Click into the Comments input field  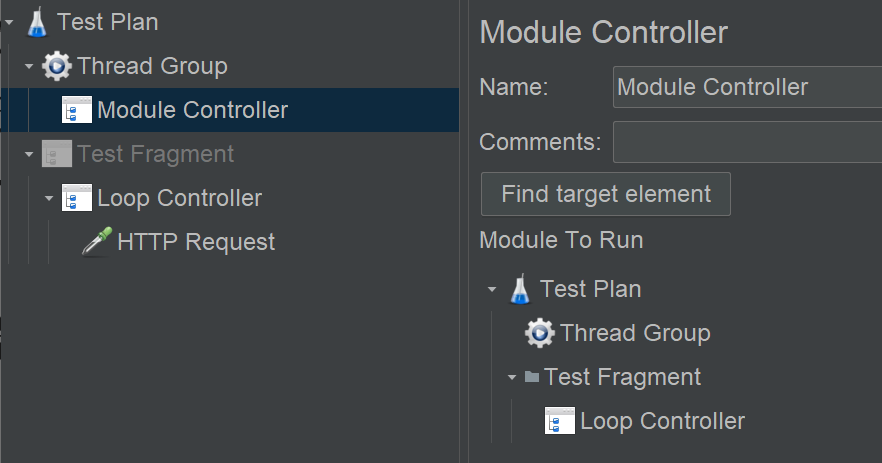[x=747, y=142]
